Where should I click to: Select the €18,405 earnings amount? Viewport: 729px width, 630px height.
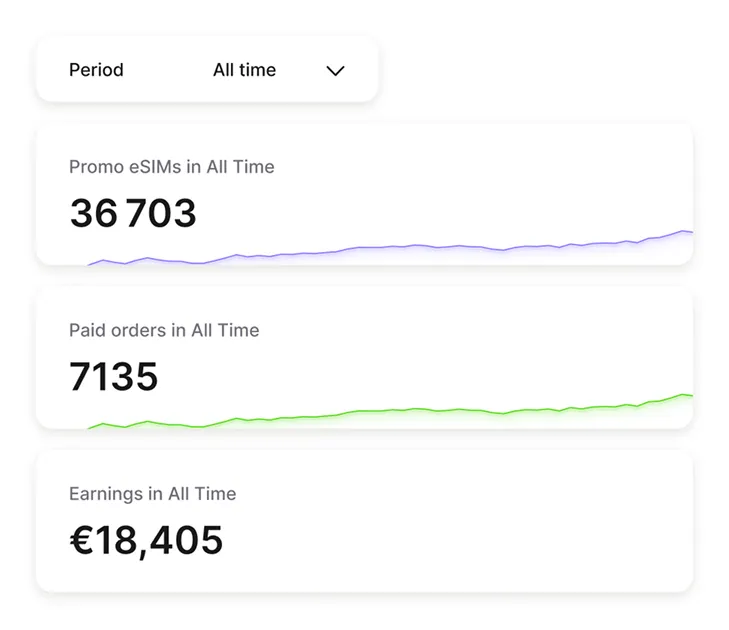(146, 540)
